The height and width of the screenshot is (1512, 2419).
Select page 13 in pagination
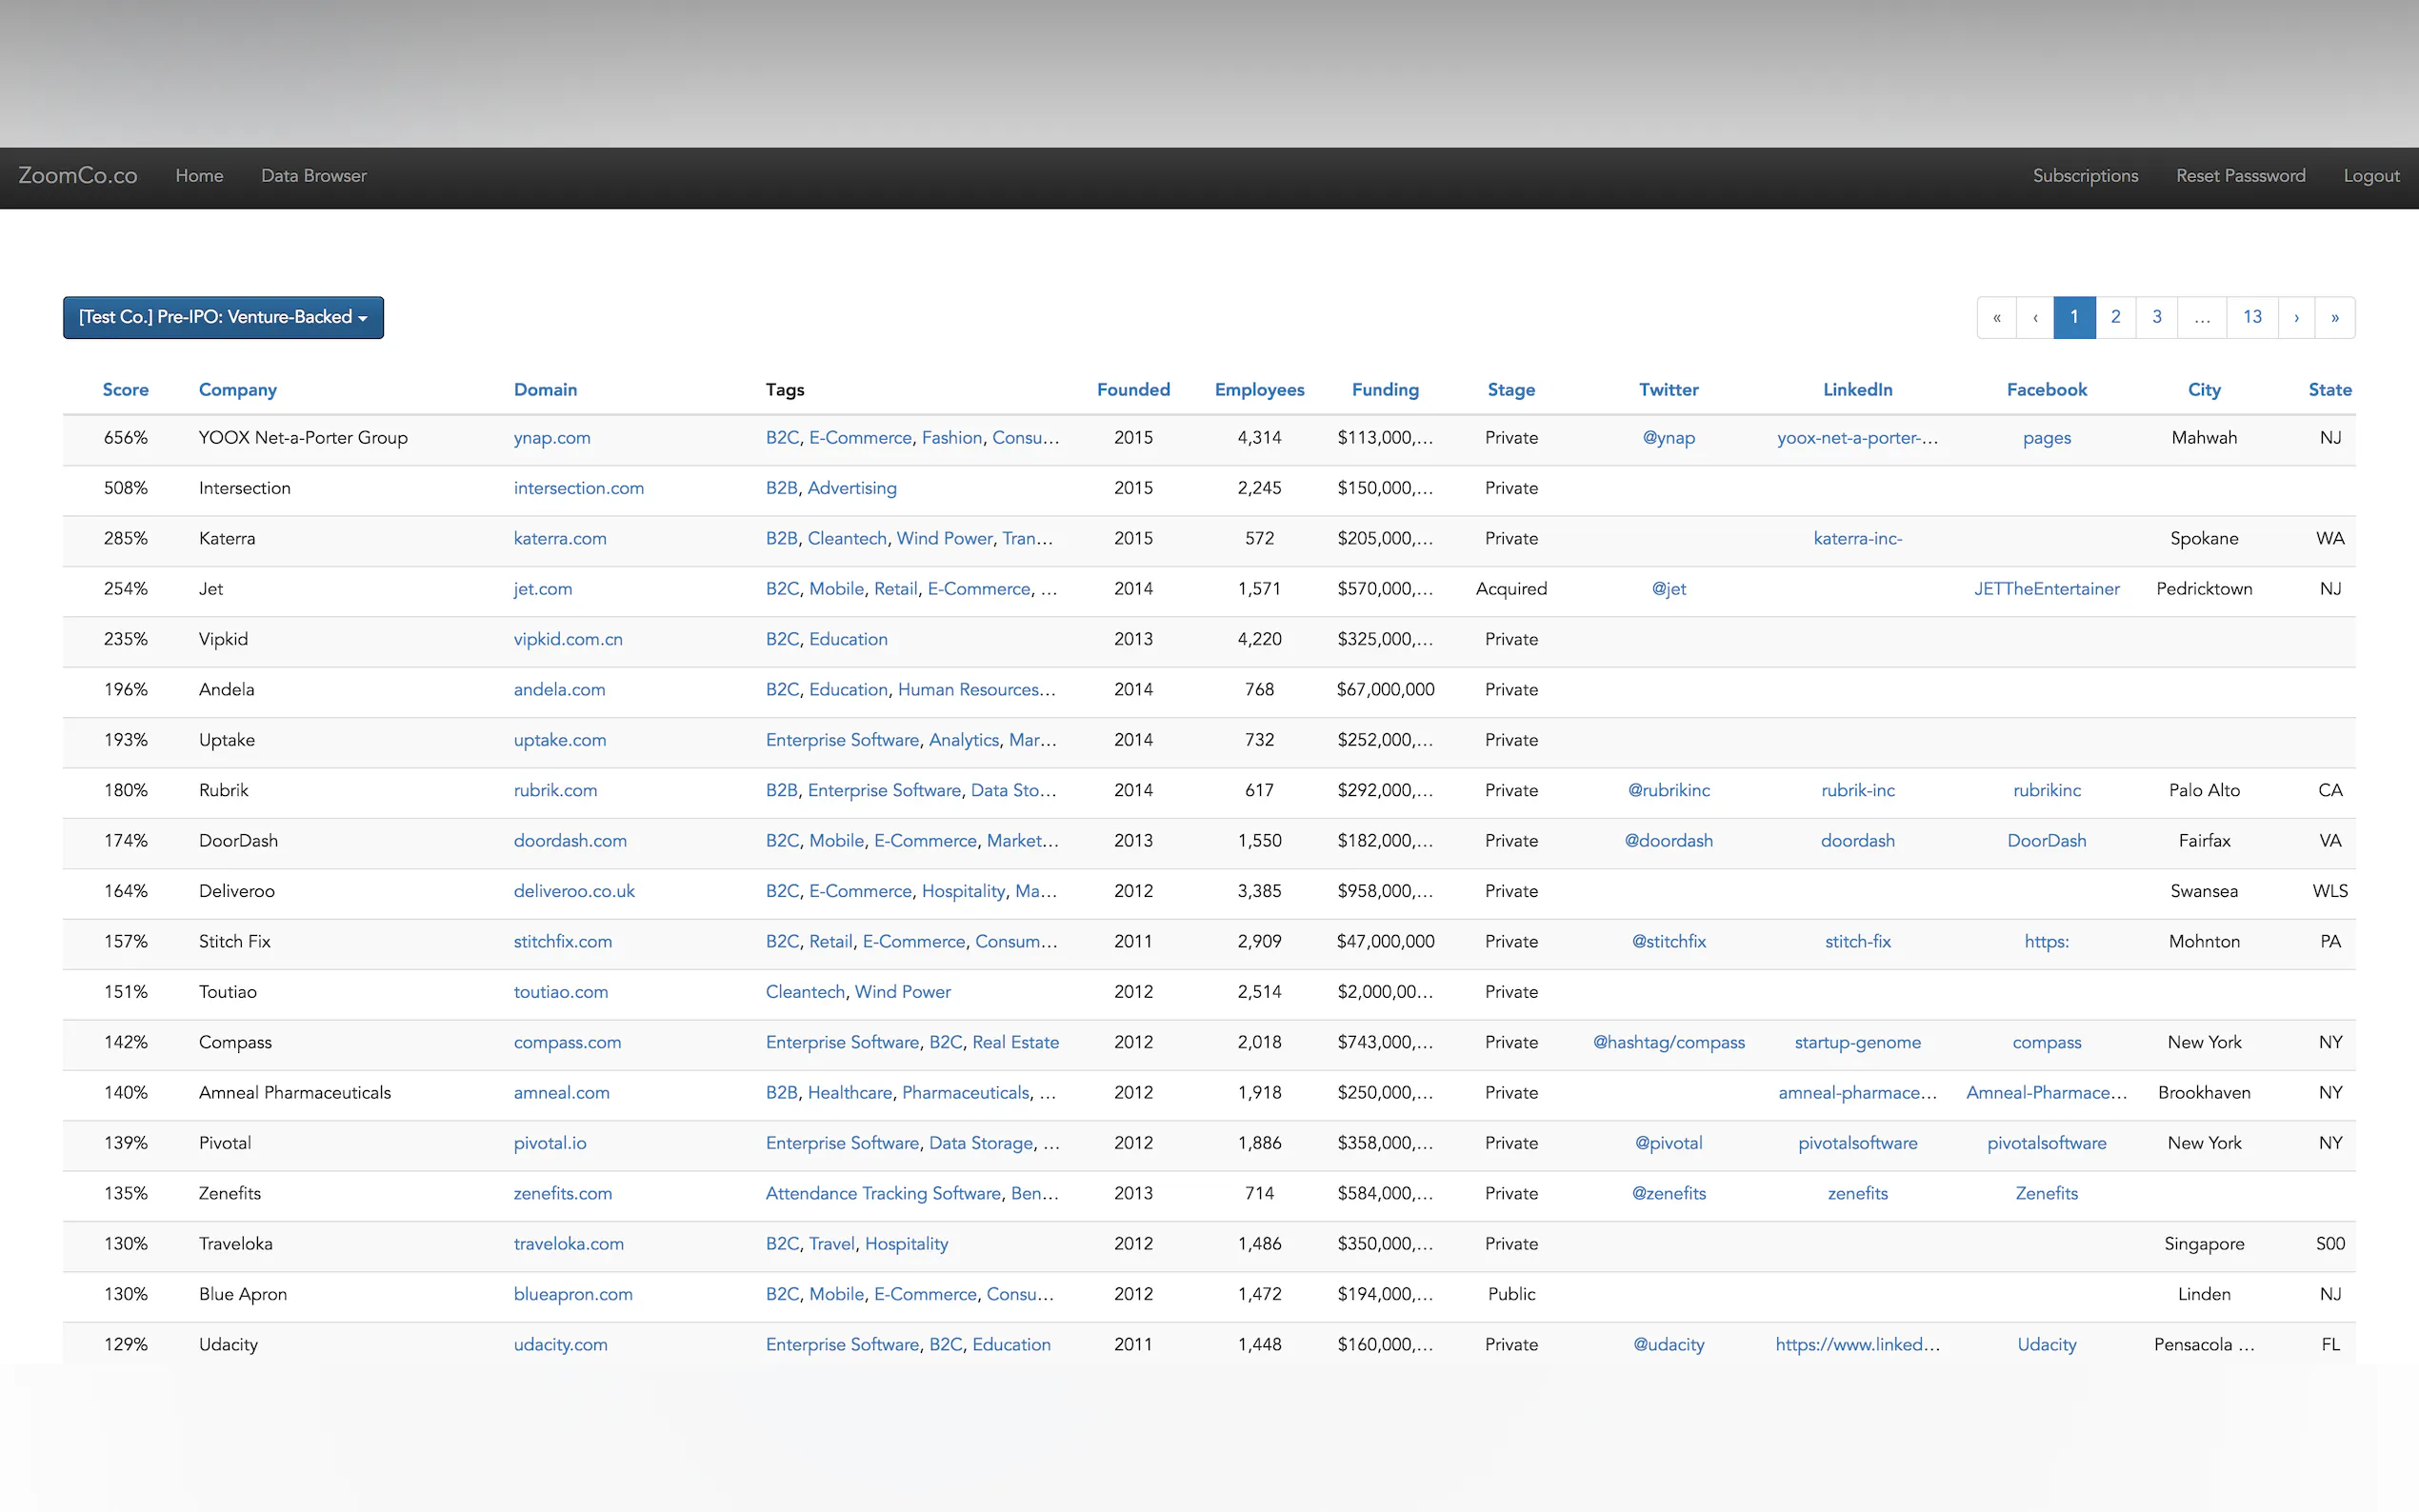point(2252,317)
